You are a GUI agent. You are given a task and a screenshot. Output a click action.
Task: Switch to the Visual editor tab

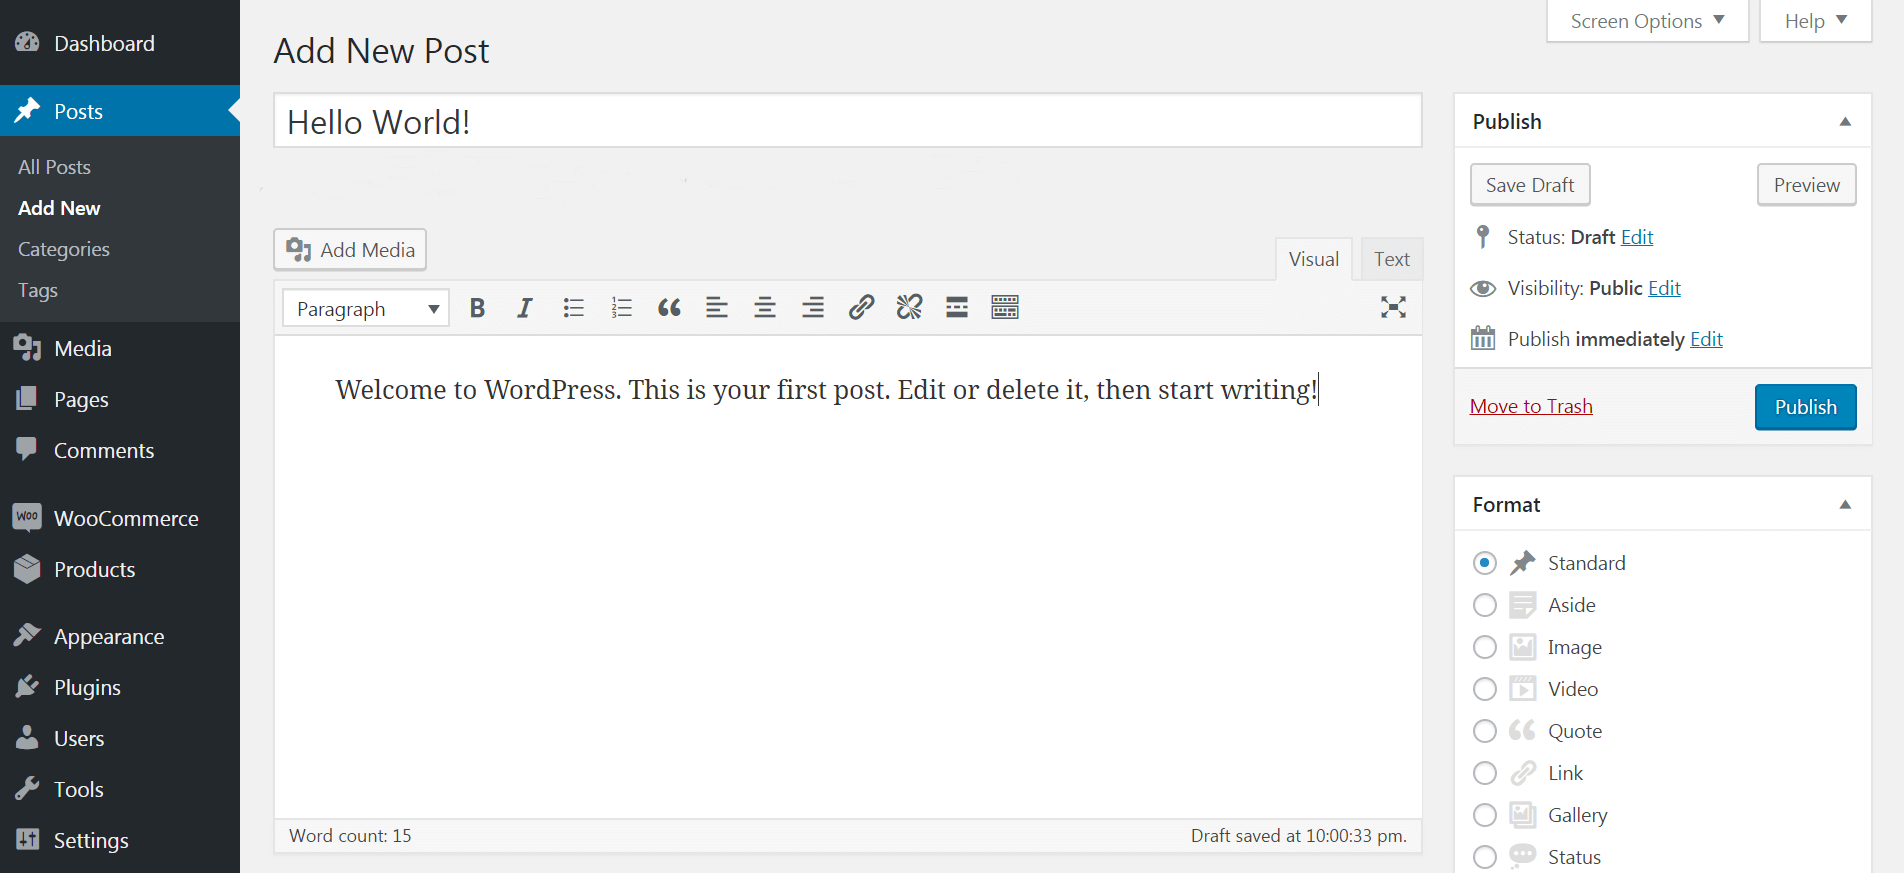(x=1314, y=259)
